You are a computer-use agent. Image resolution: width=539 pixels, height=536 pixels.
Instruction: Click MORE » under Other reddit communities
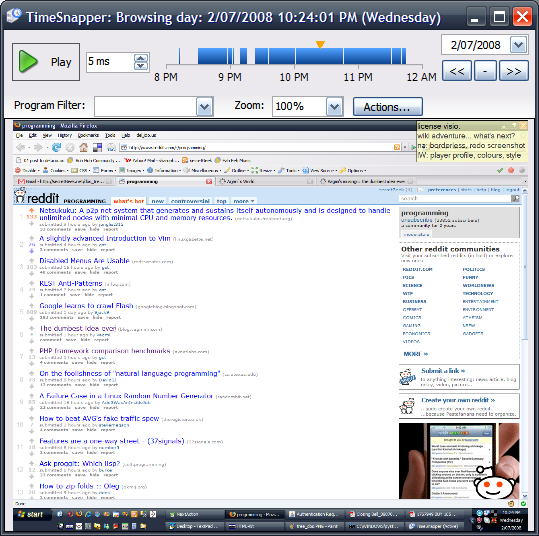click(x=416, y=354)
